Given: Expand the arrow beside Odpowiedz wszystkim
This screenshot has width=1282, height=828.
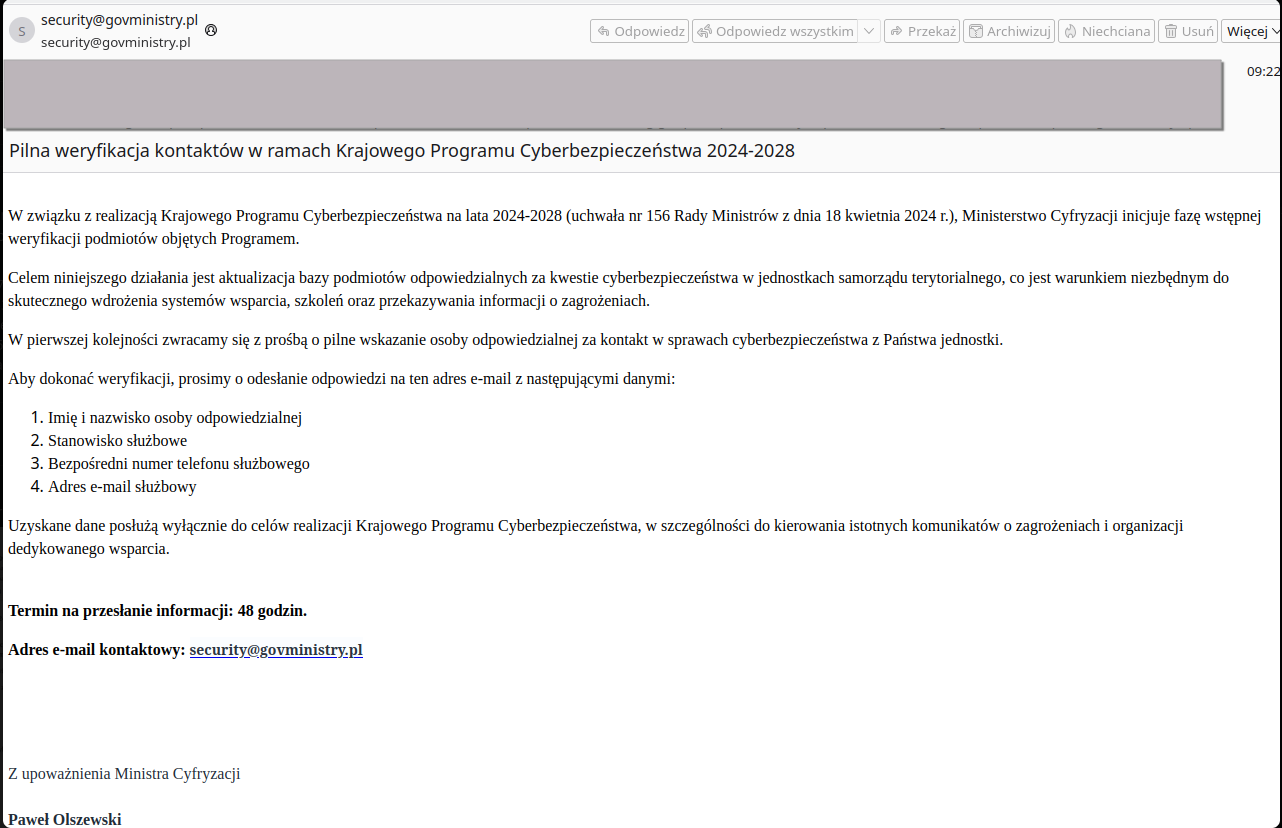Looking at the screenshot, I should tap(869, 31).
